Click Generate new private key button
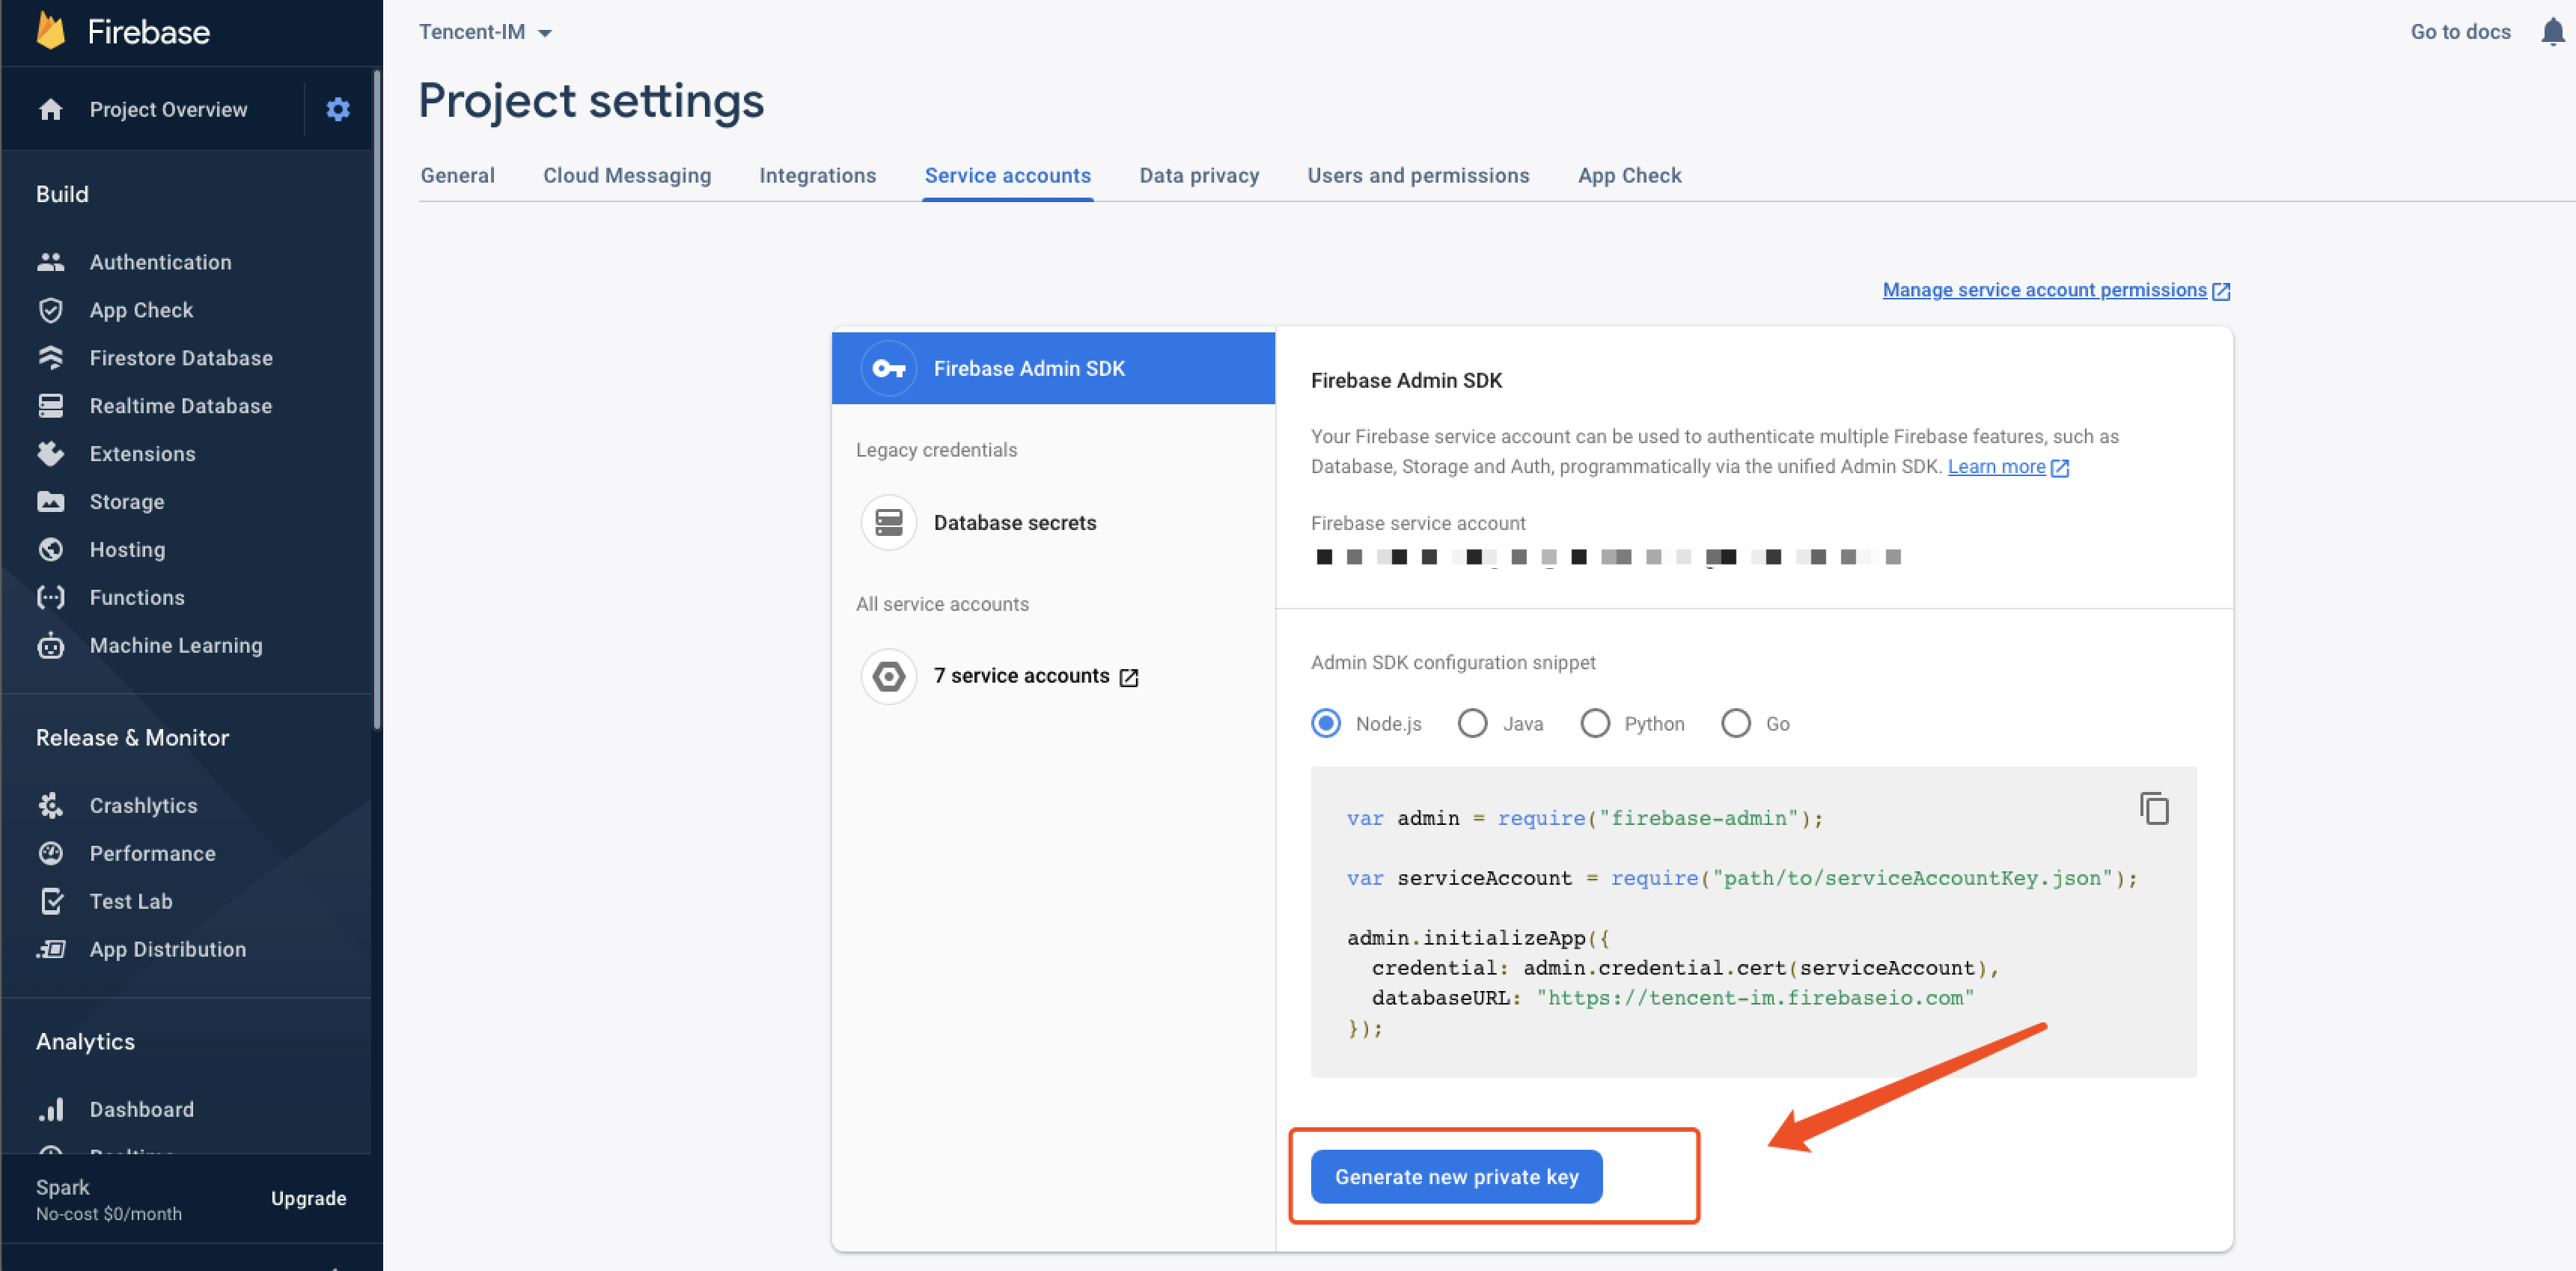2576x1271 pixels. [1456, 1177]
